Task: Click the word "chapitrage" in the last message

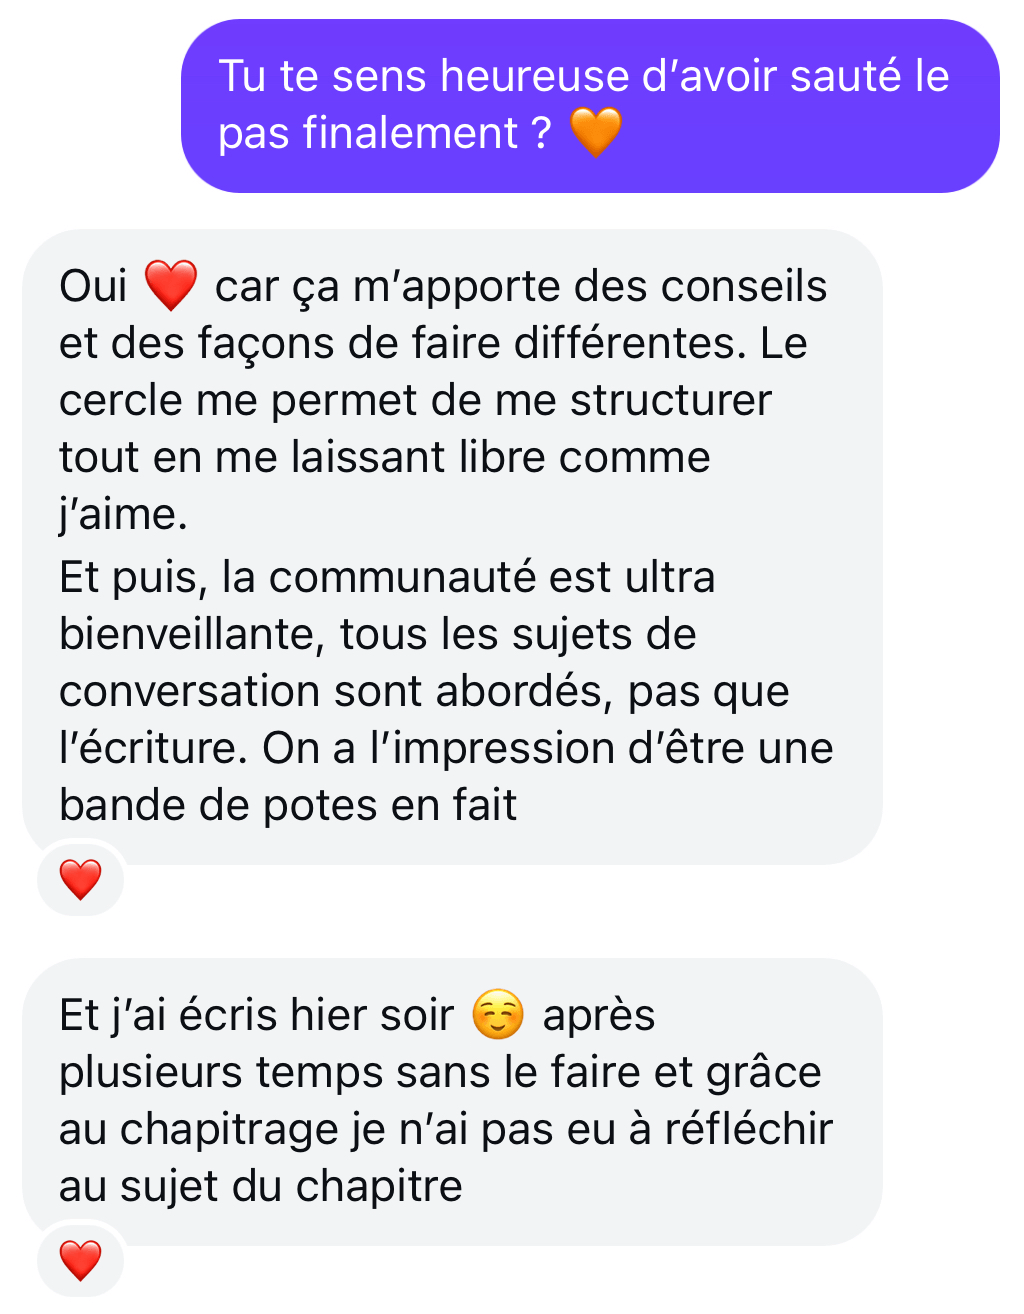Action: (x=230, y=1129)
